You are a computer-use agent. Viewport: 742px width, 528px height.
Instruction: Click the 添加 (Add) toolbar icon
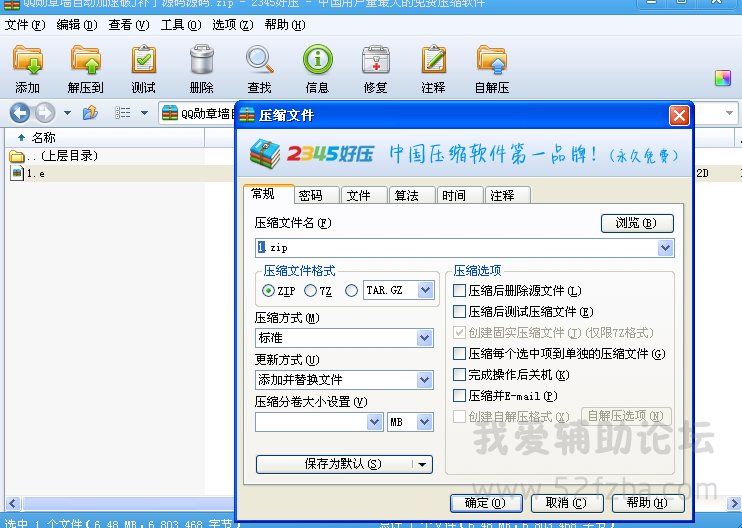click(x=28, y=62)
